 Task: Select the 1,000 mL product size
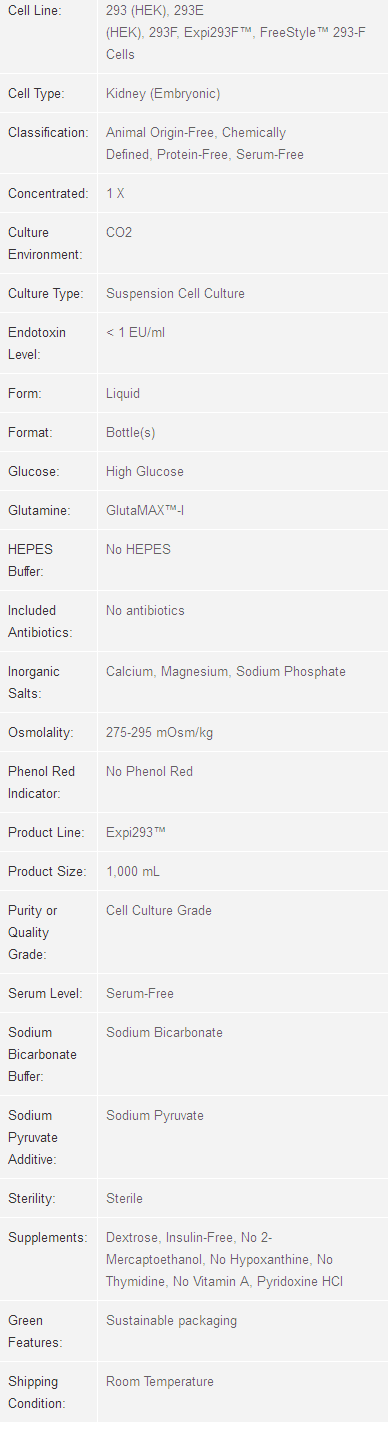133,872
